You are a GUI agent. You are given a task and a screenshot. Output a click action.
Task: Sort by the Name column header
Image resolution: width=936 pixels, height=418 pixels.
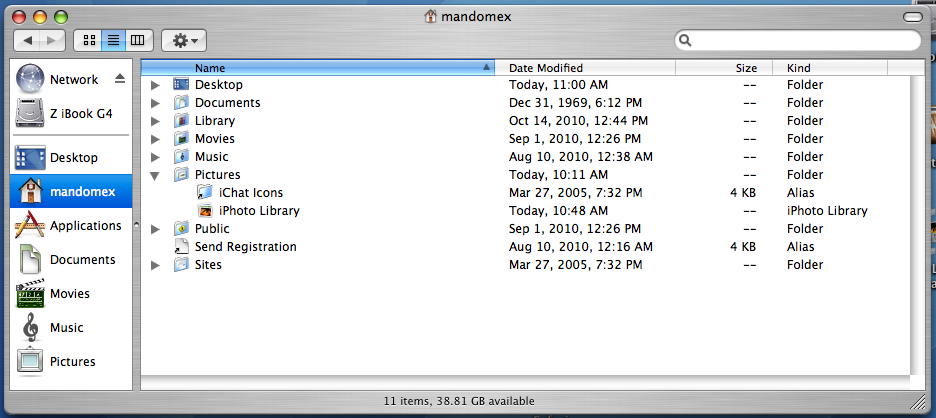click(318, 68)
